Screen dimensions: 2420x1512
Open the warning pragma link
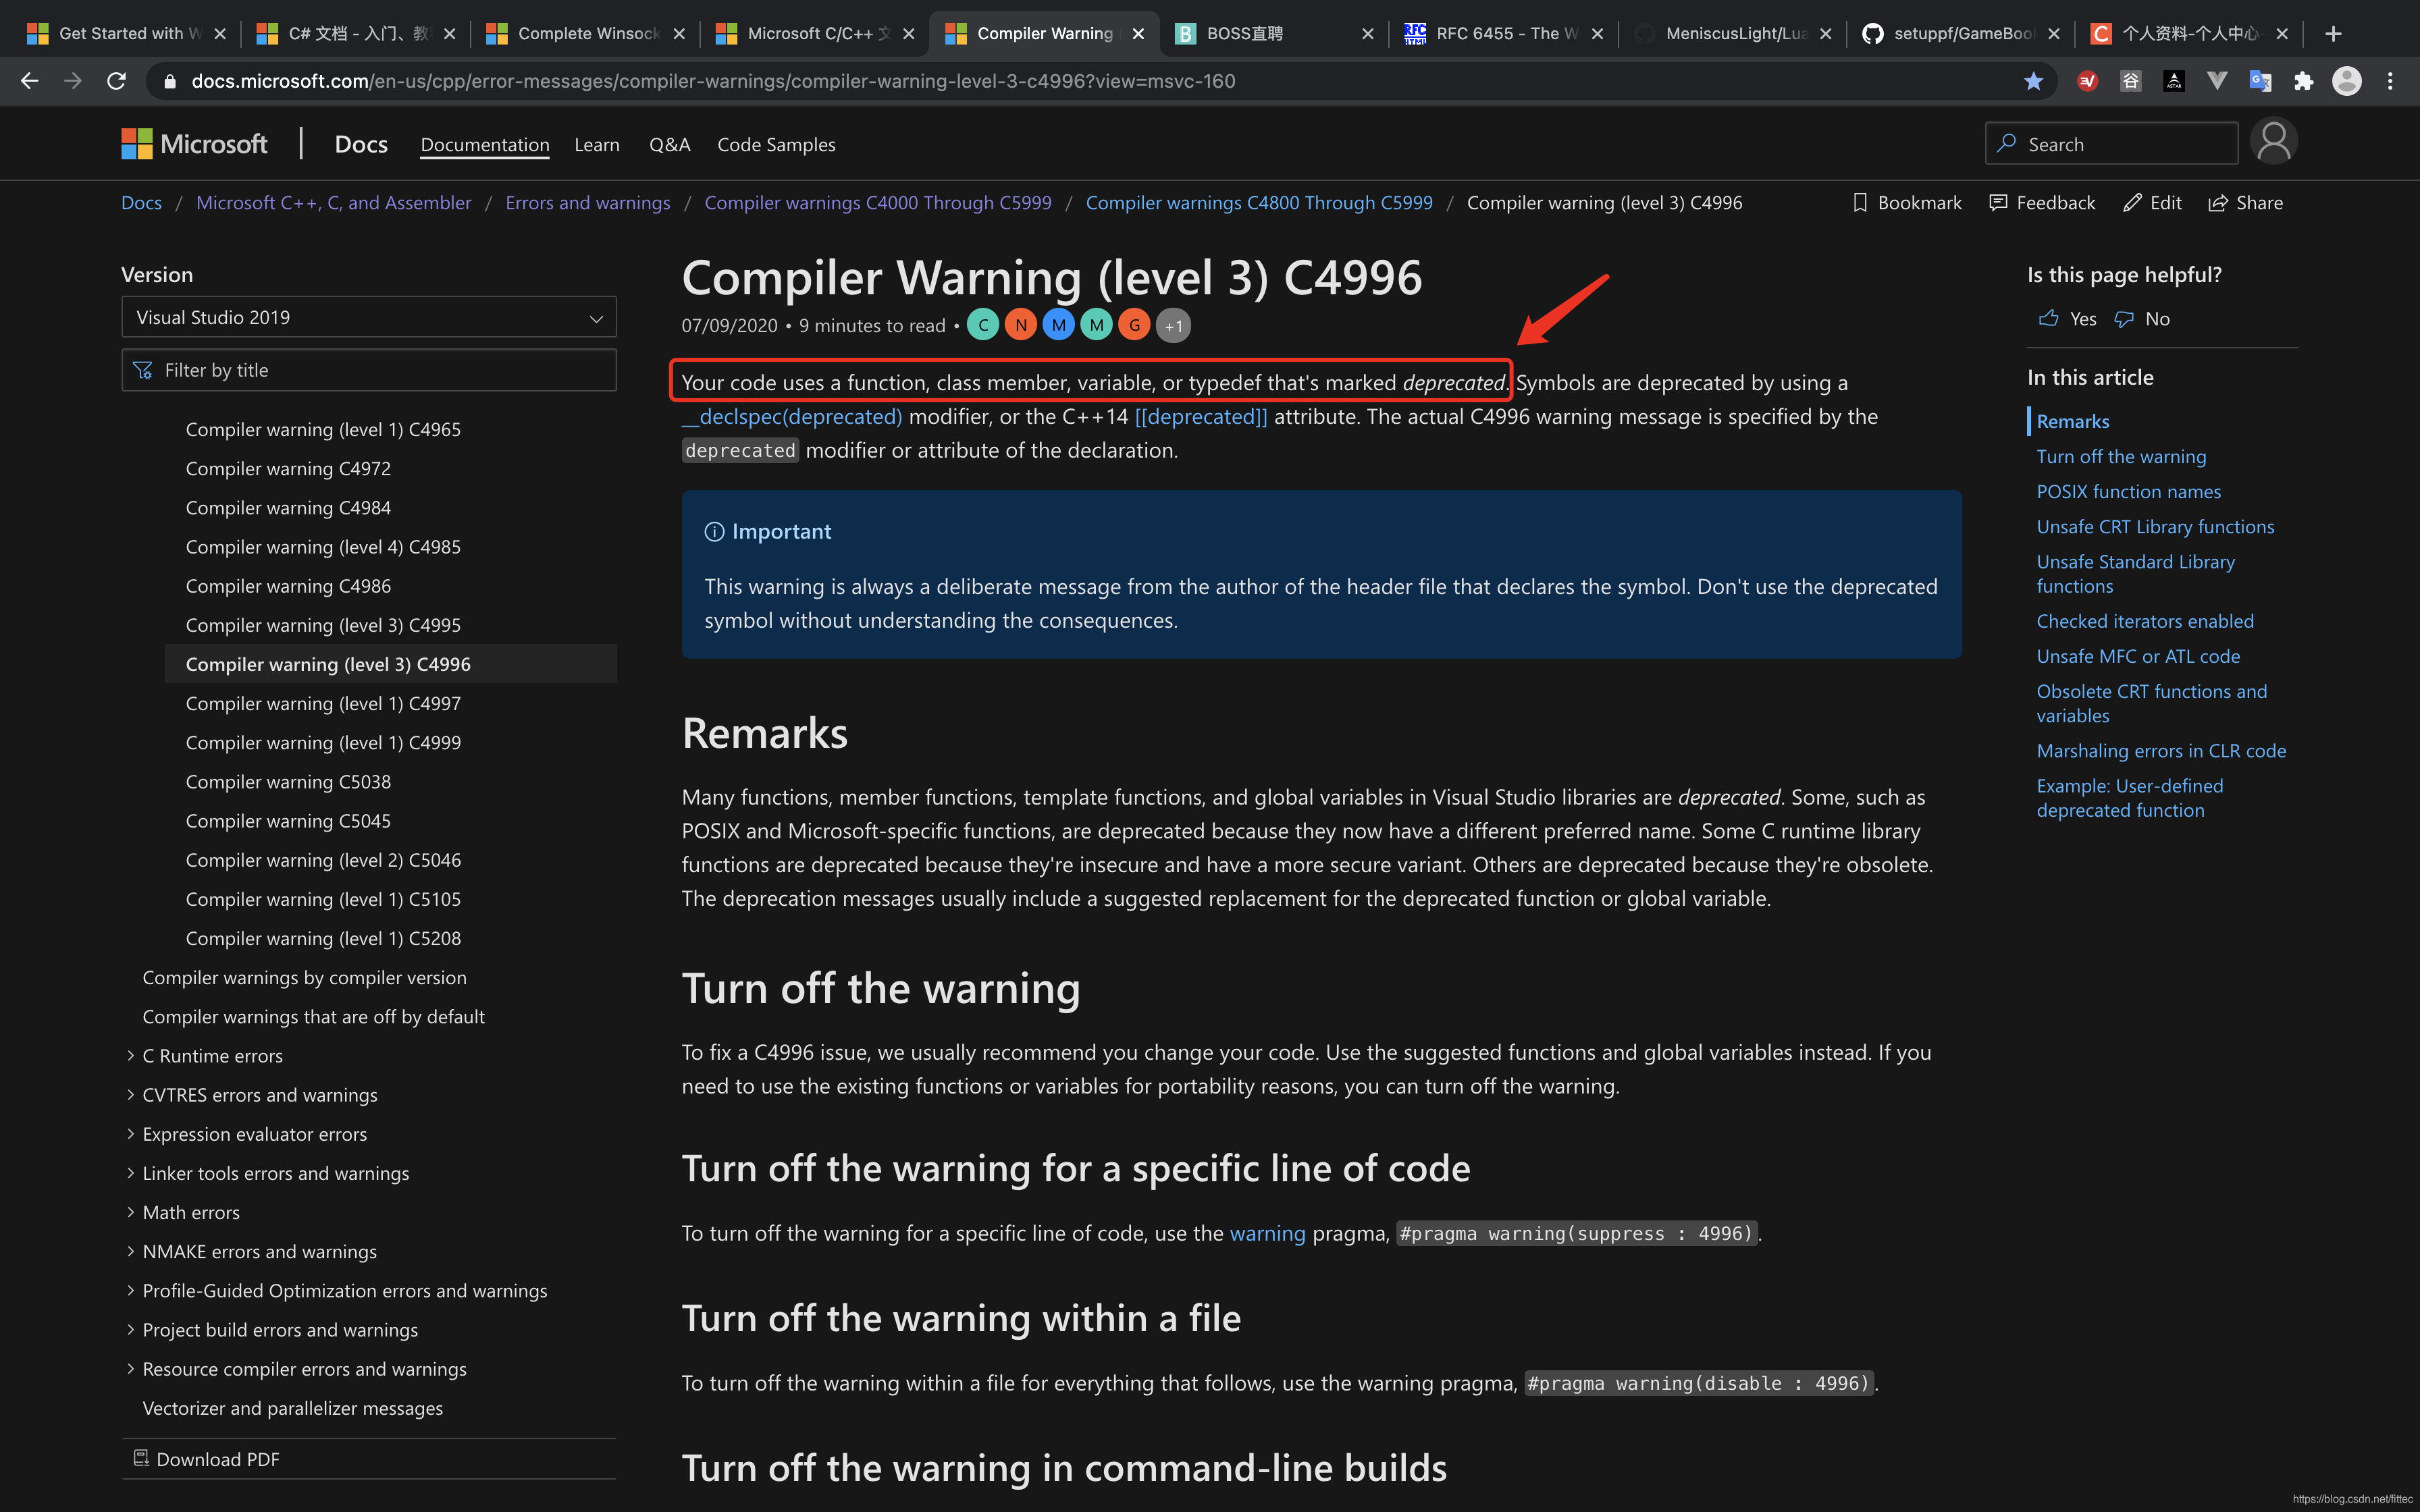coord(1267,1233)
